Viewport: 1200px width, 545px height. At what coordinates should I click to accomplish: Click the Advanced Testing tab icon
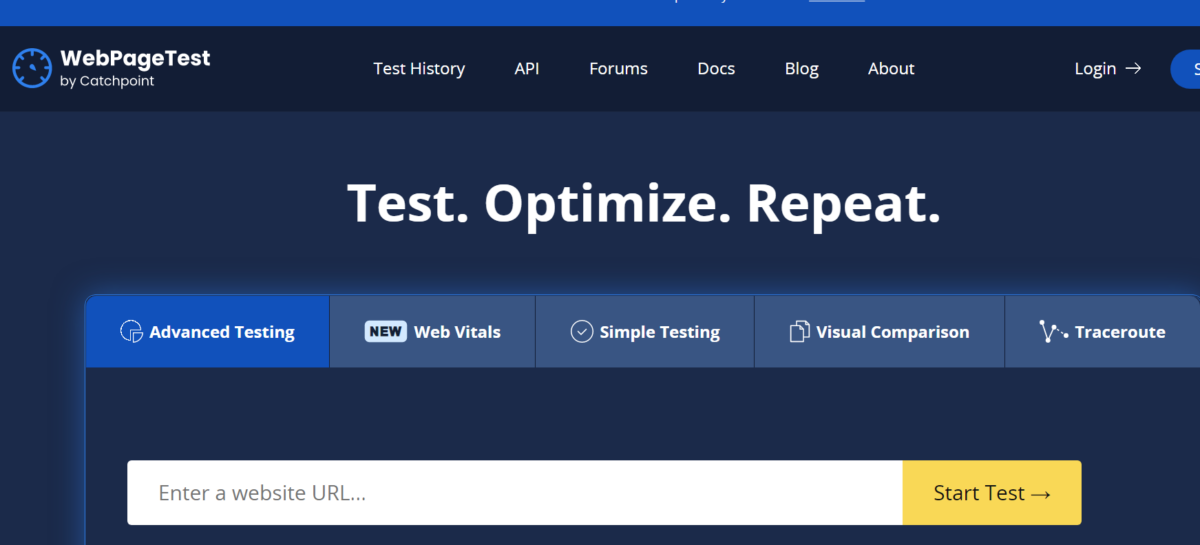coord(131,332)
